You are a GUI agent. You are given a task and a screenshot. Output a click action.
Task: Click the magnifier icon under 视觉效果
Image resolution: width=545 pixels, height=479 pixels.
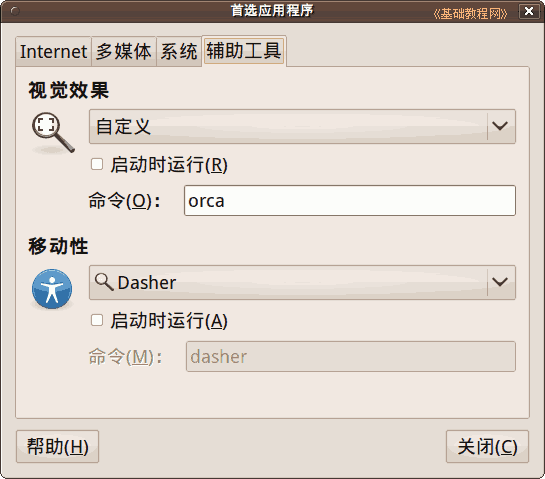[x=53, y=133]
